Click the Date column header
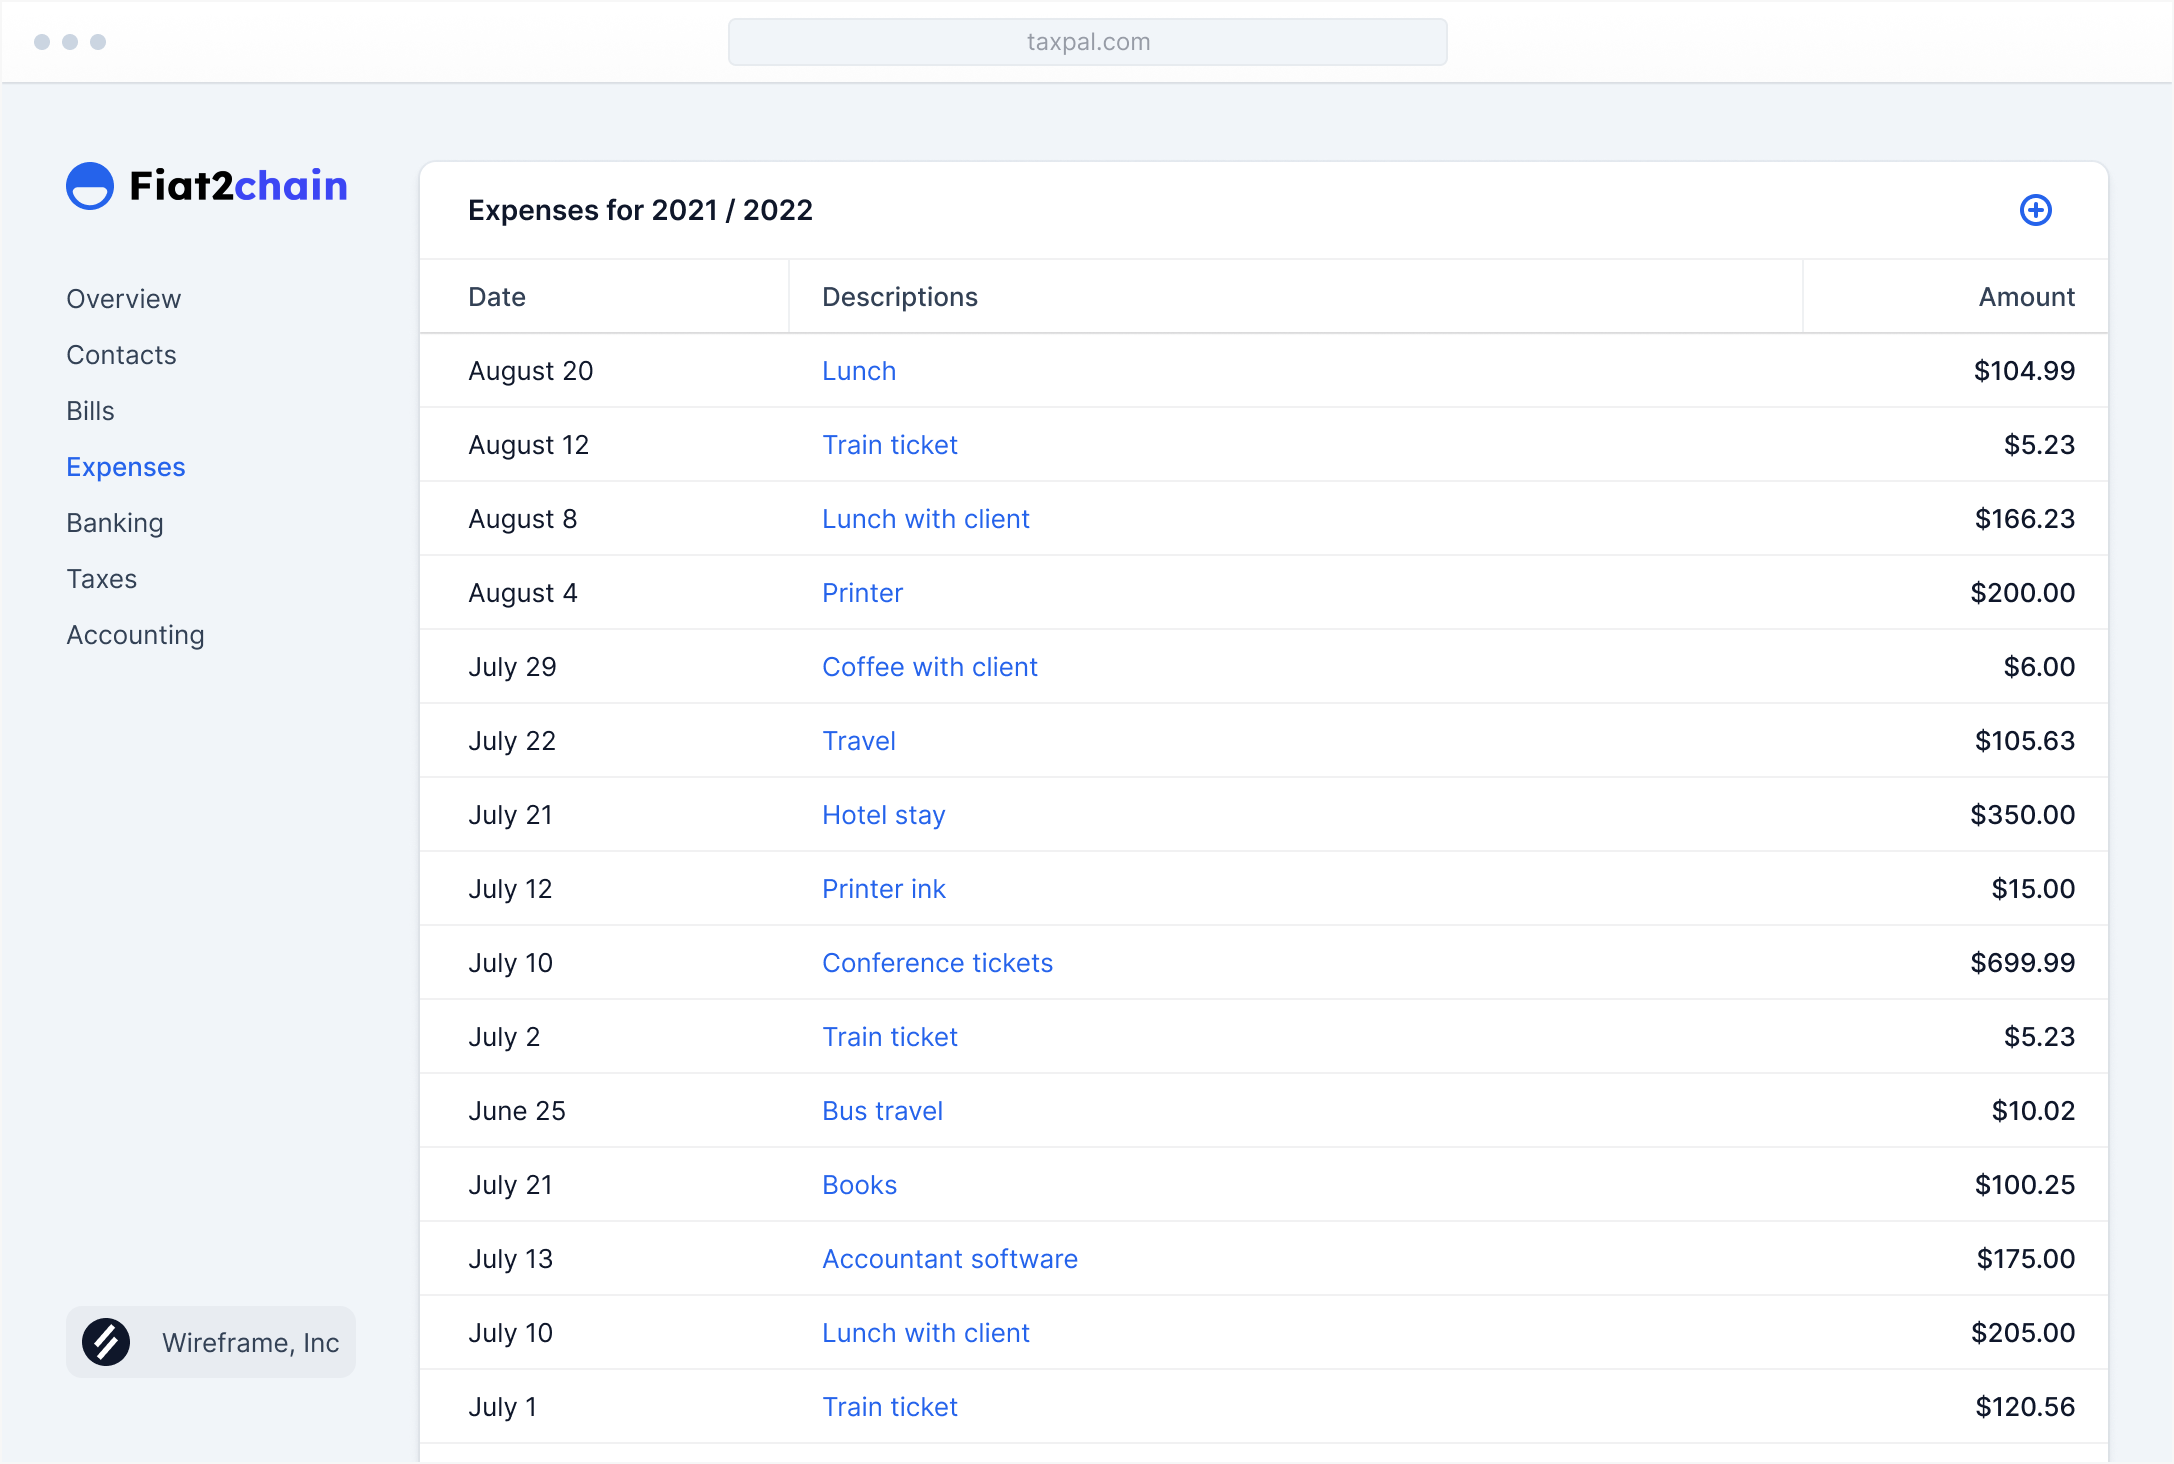This screenshot has height=1464, width=2174. coord(497,297)
